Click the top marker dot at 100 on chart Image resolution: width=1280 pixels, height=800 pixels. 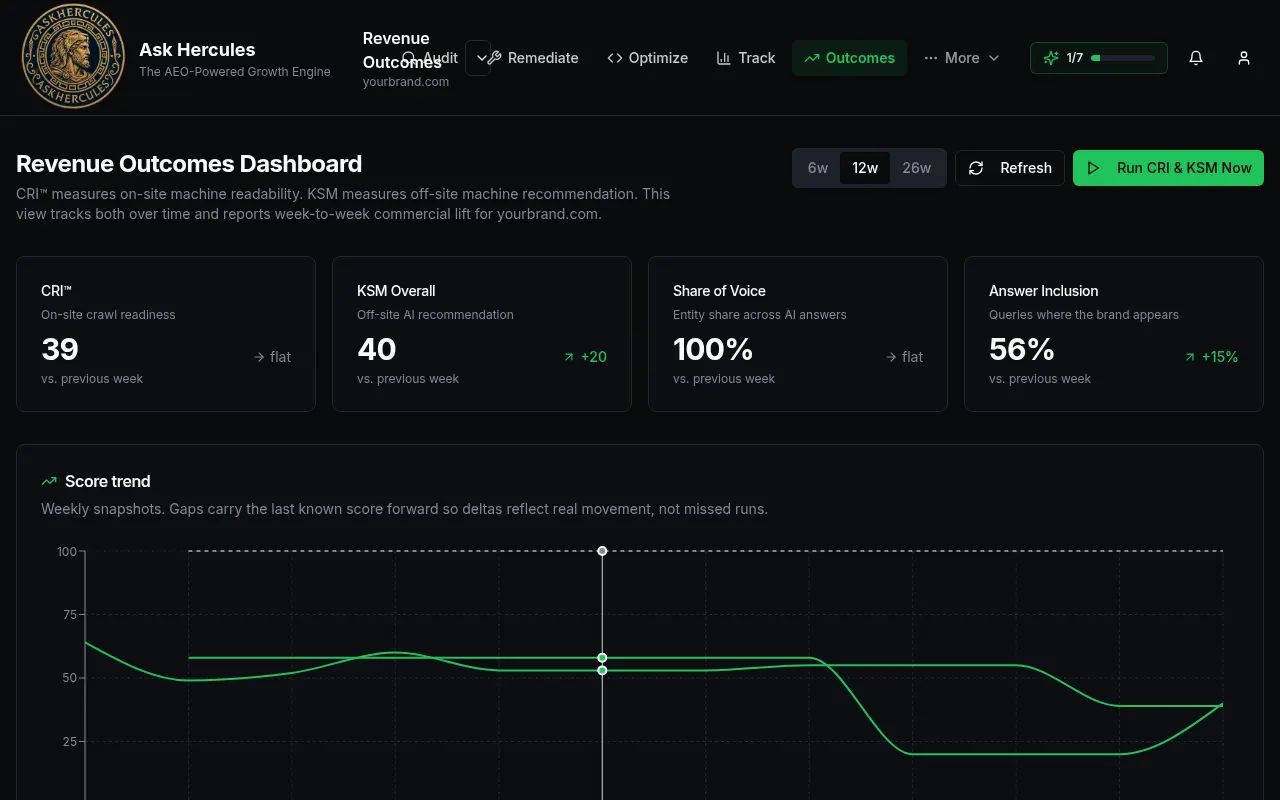tap(602, 551)
